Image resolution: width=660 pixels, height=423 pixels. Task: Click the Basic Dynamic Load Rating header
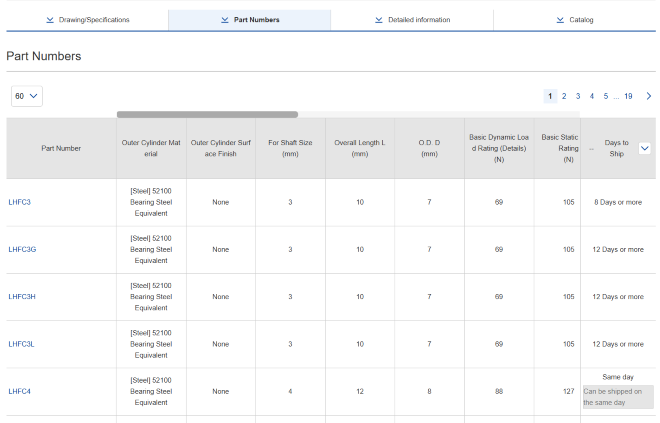pos(499,148)
